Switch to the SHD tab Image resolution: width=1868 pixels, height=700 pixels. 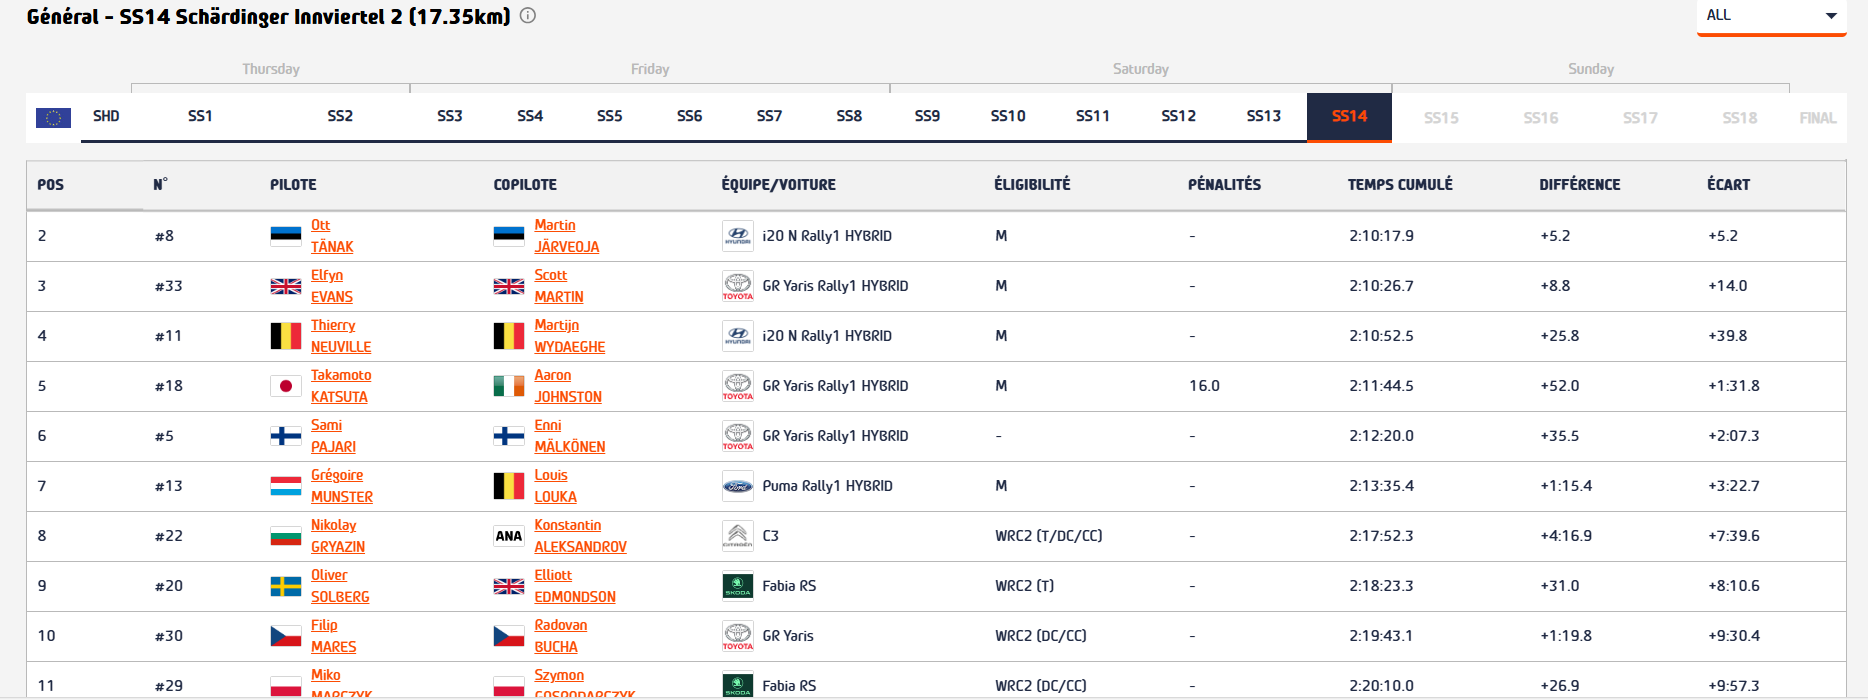pyautogui.click(x=106, y=116)
